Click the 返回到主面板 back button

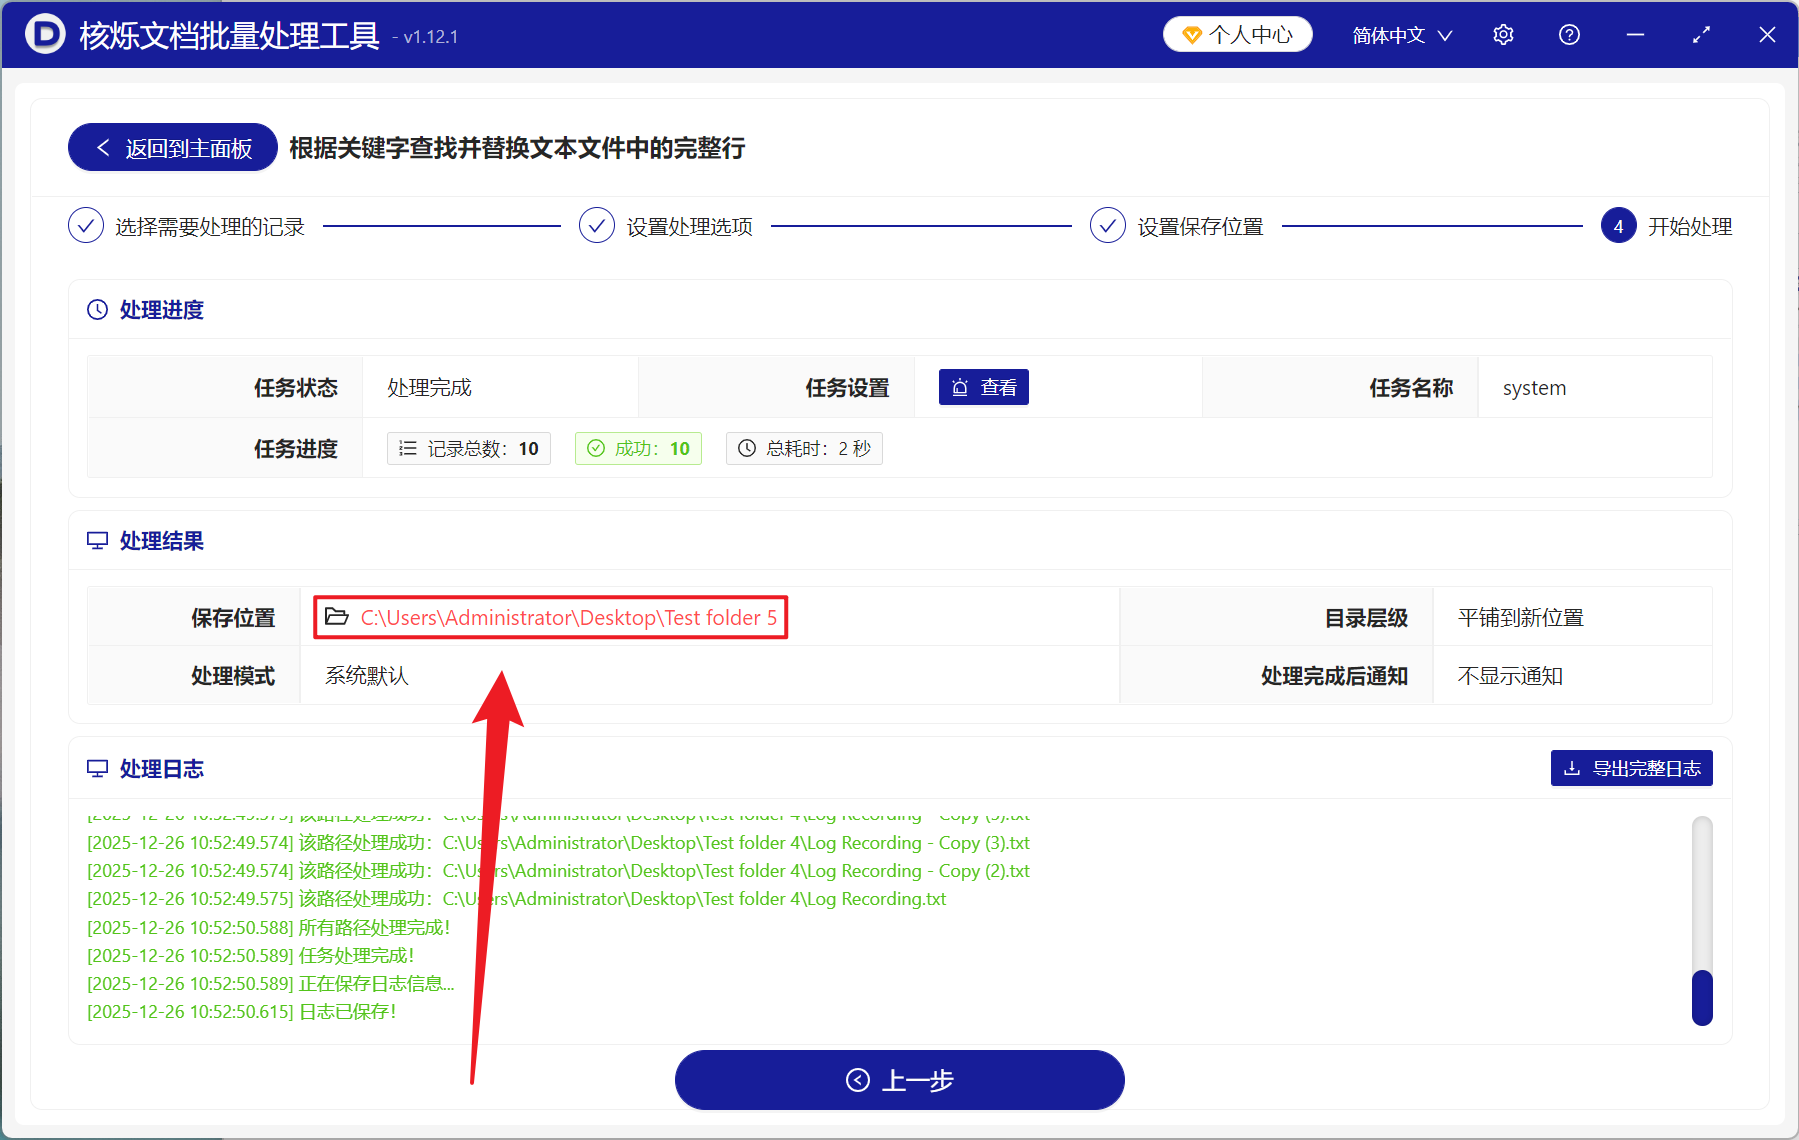coord(171,147)
